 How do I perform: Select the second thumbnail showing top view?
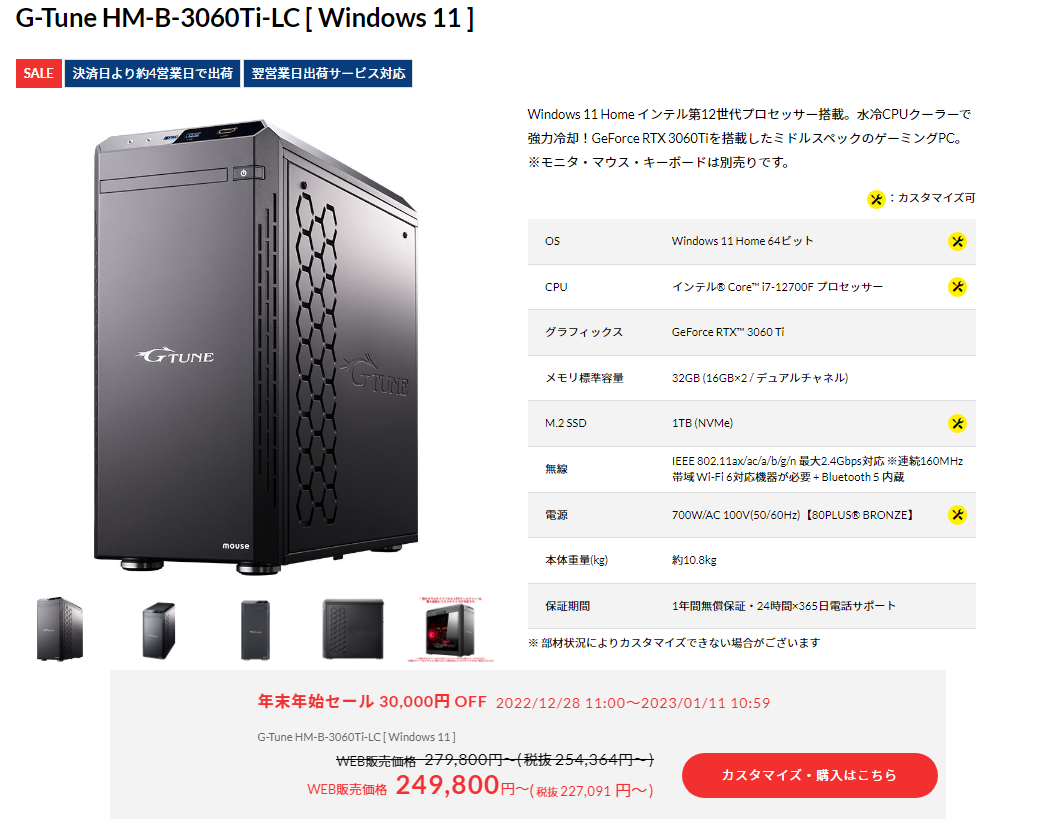[158, 630]
